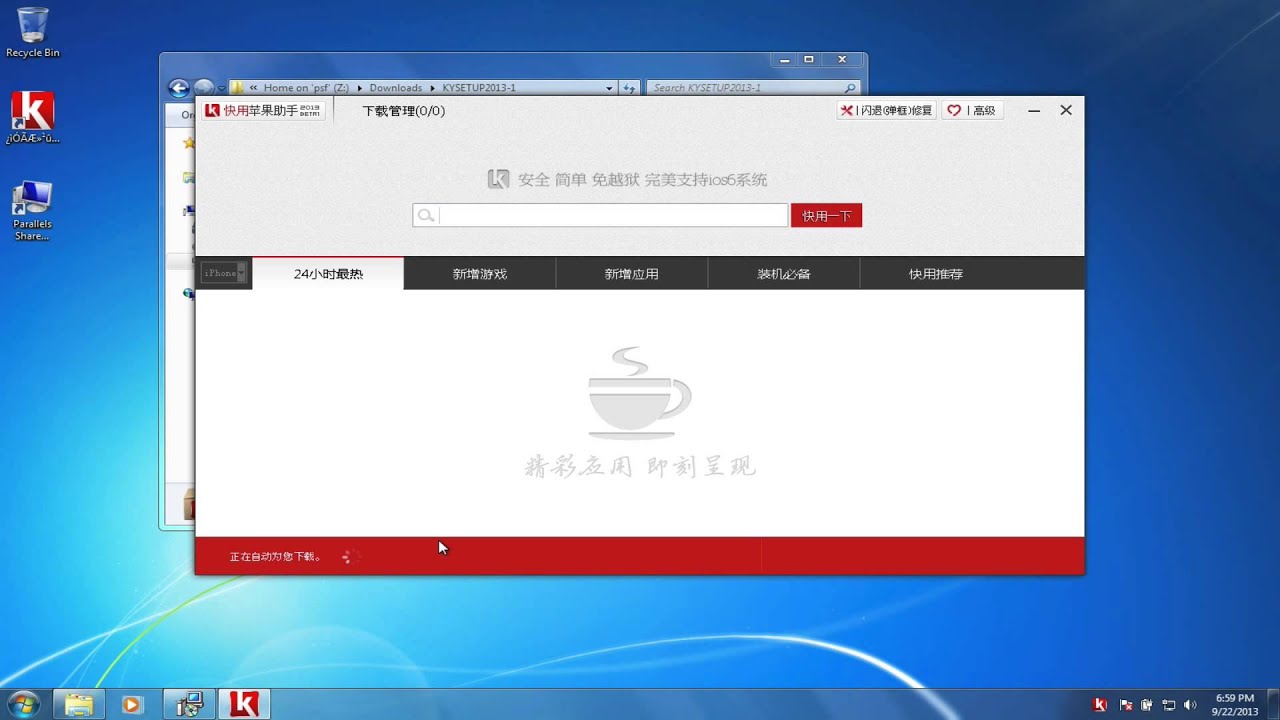1280x720 pixels.
Task: Click the 正在自动为您下载 status text
Action: 275,557
